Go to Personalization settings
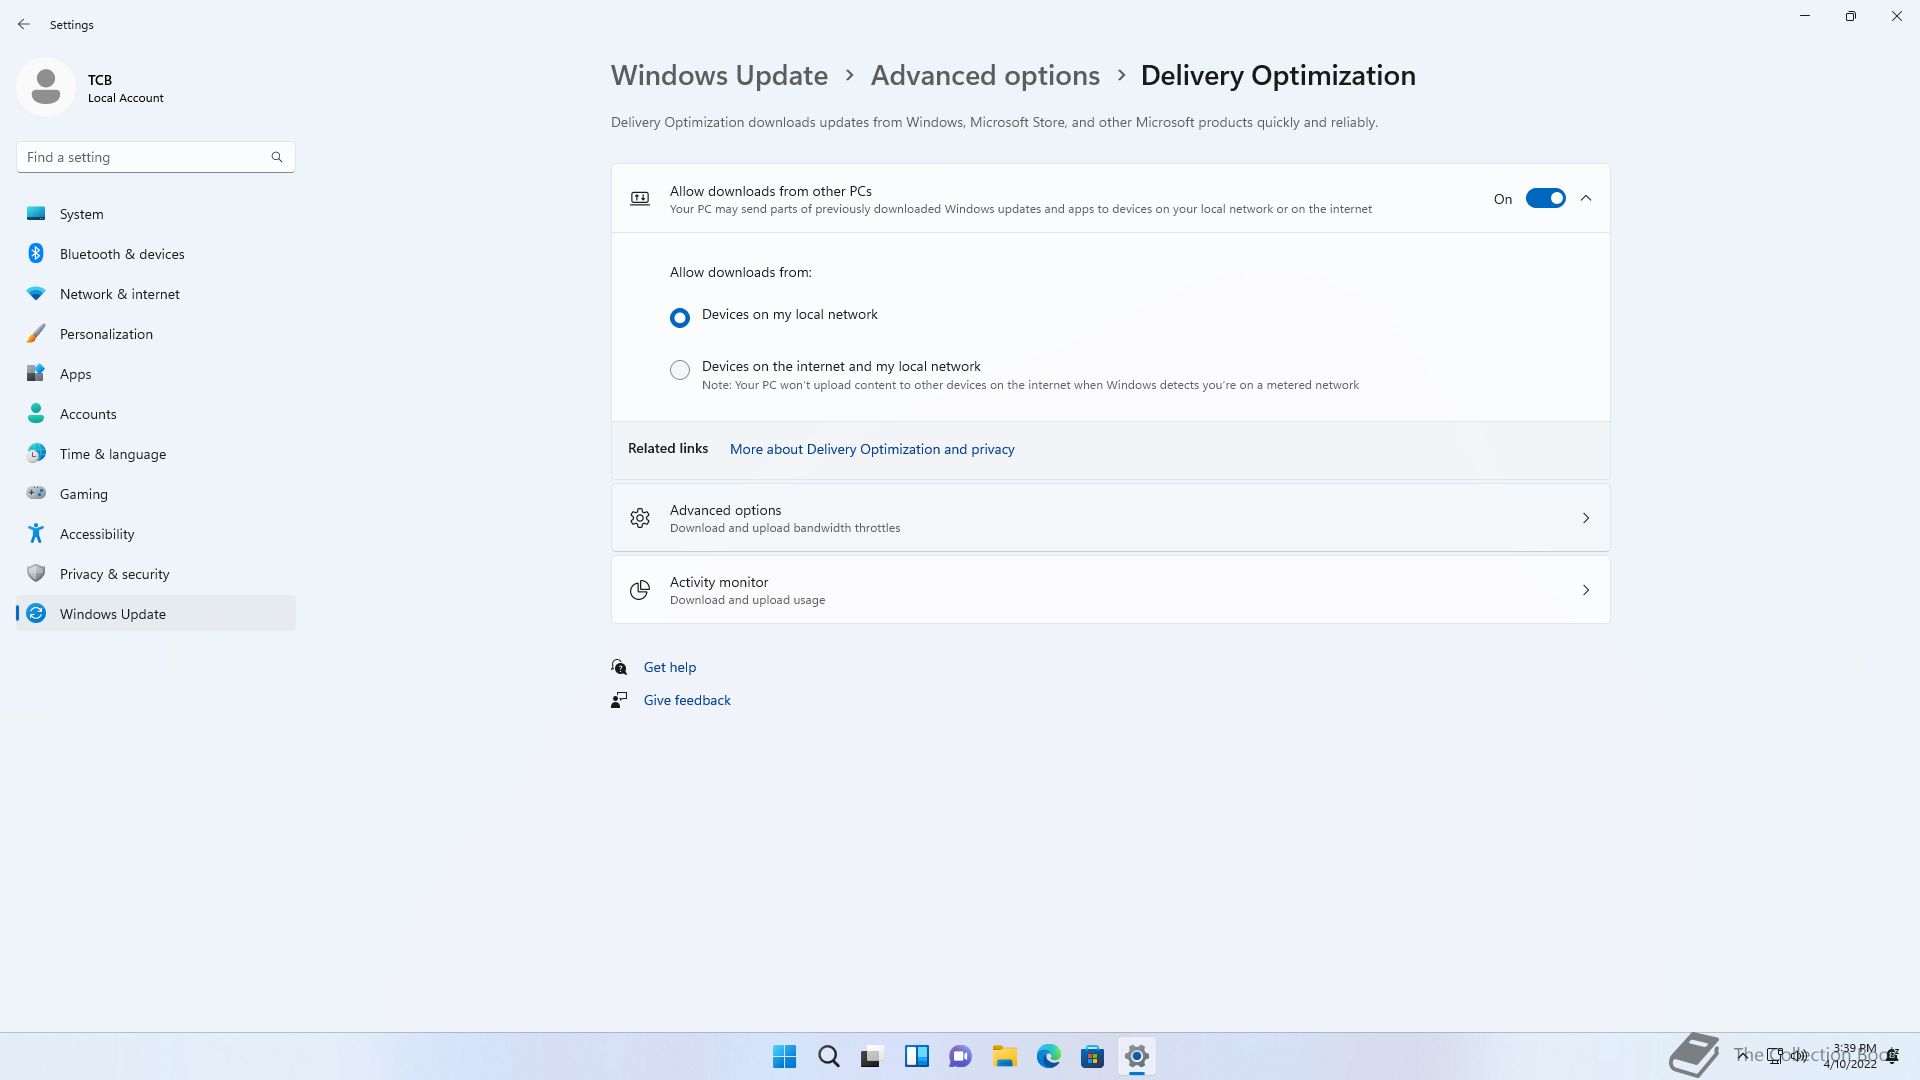The image size is (1920, 1080). tap(156, 333)
